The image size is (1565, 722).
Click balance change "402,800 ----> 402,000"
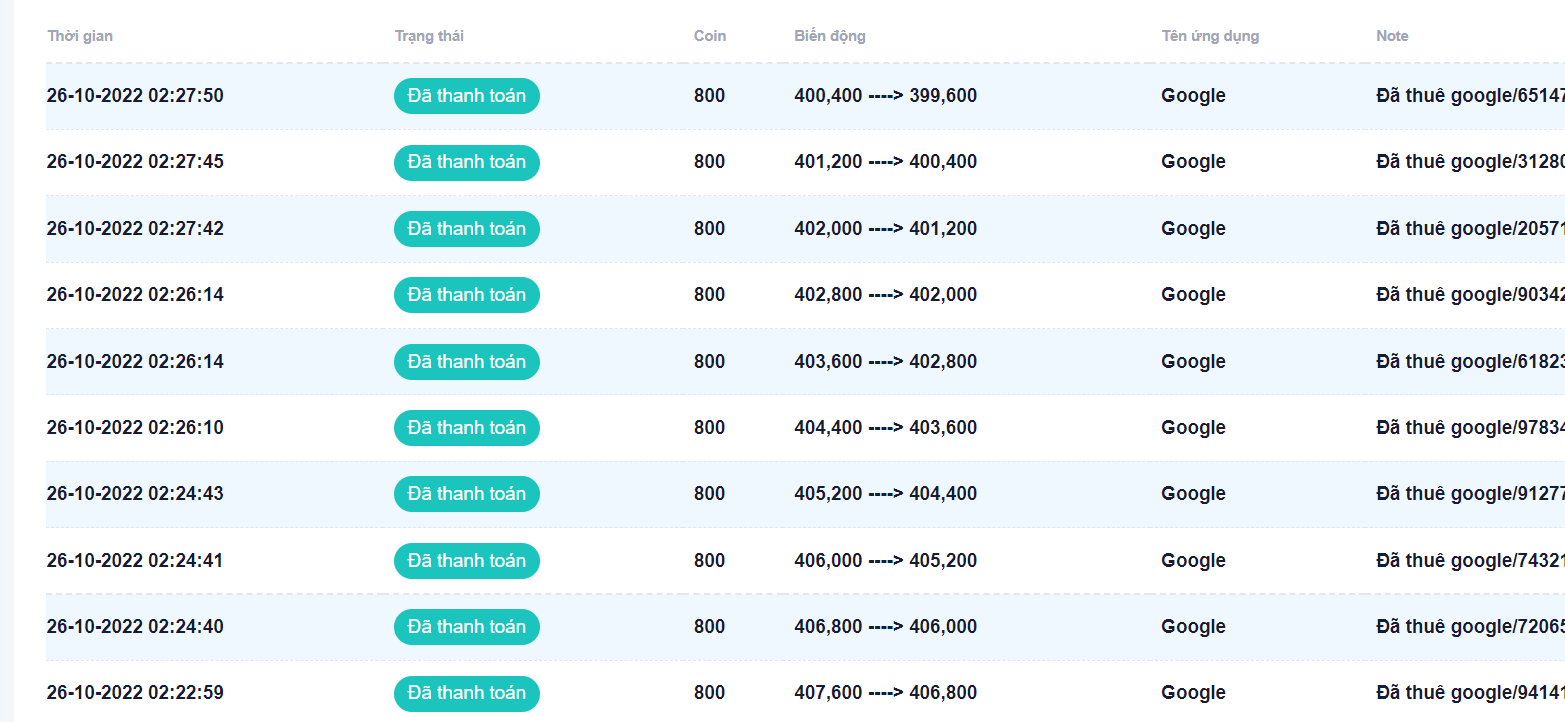[x=885, y=295]
